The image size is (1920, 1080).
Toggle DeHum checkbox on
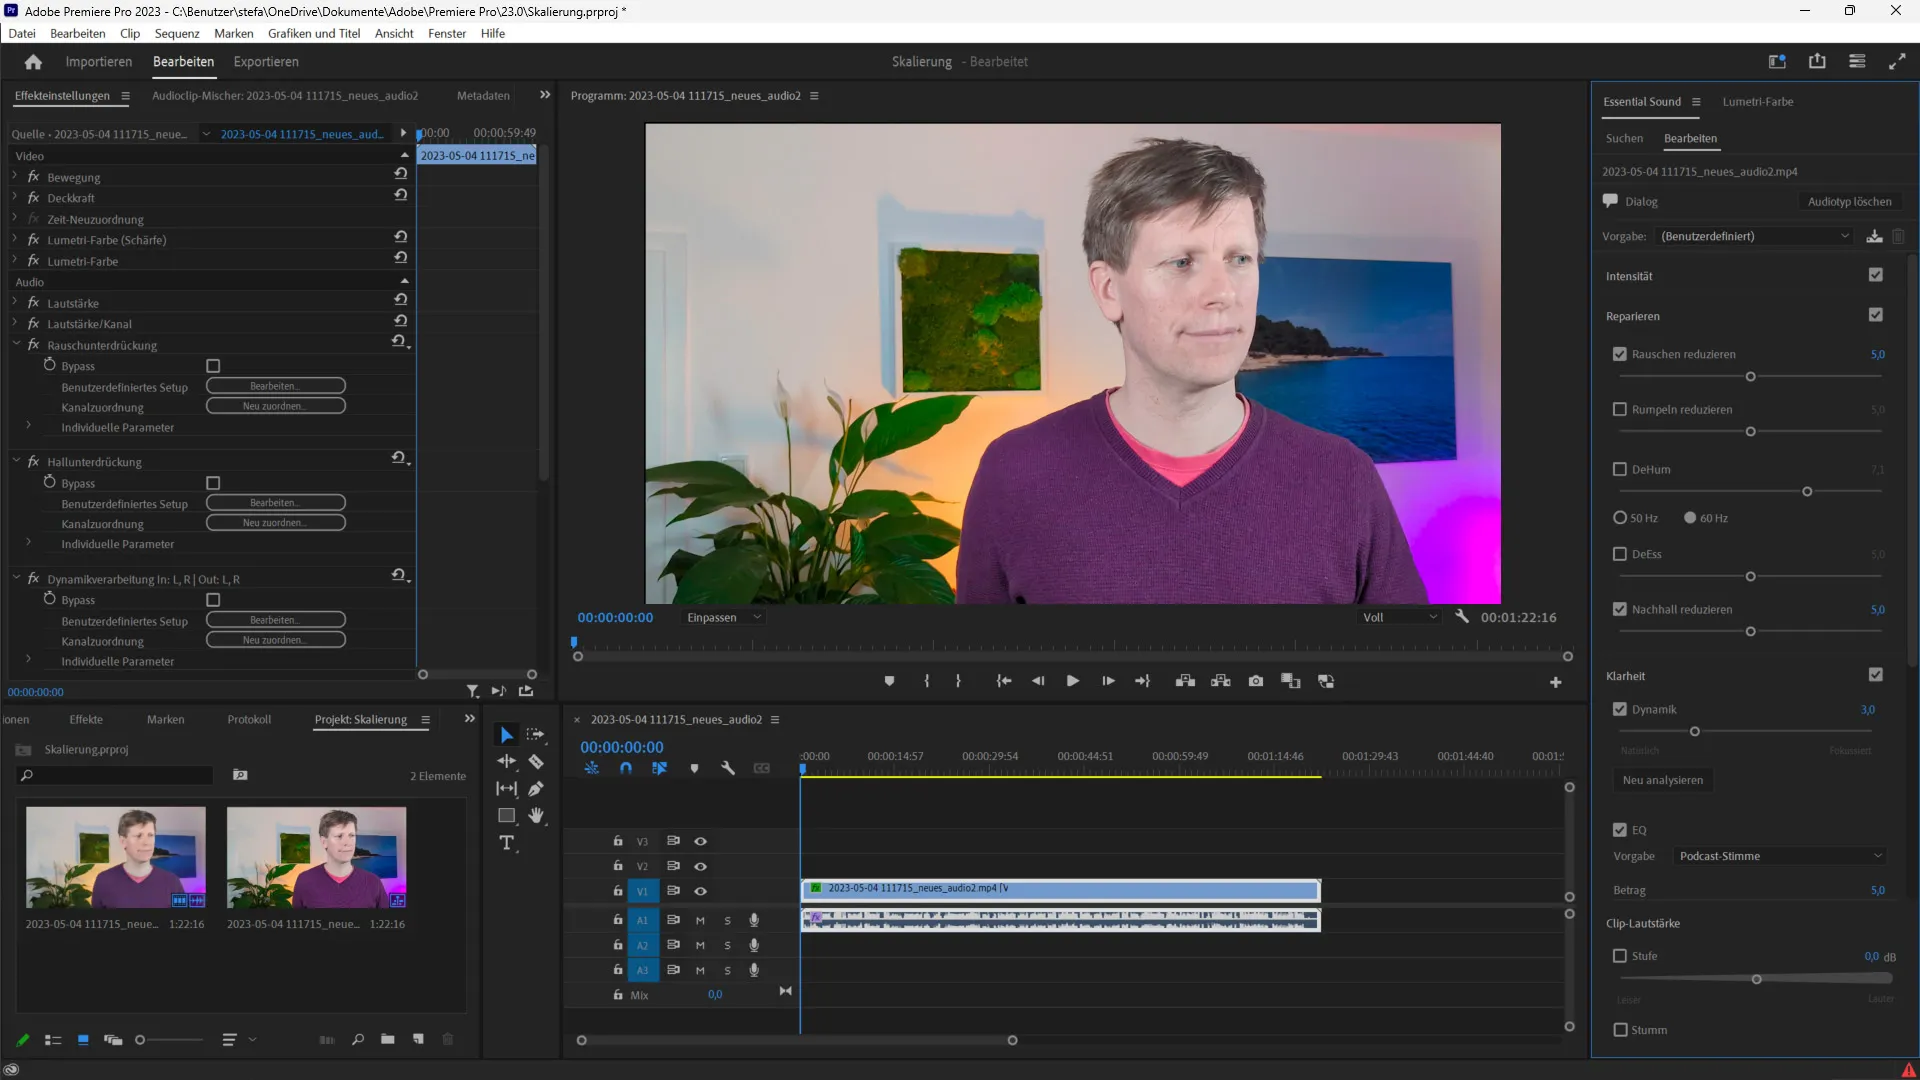1619,469
